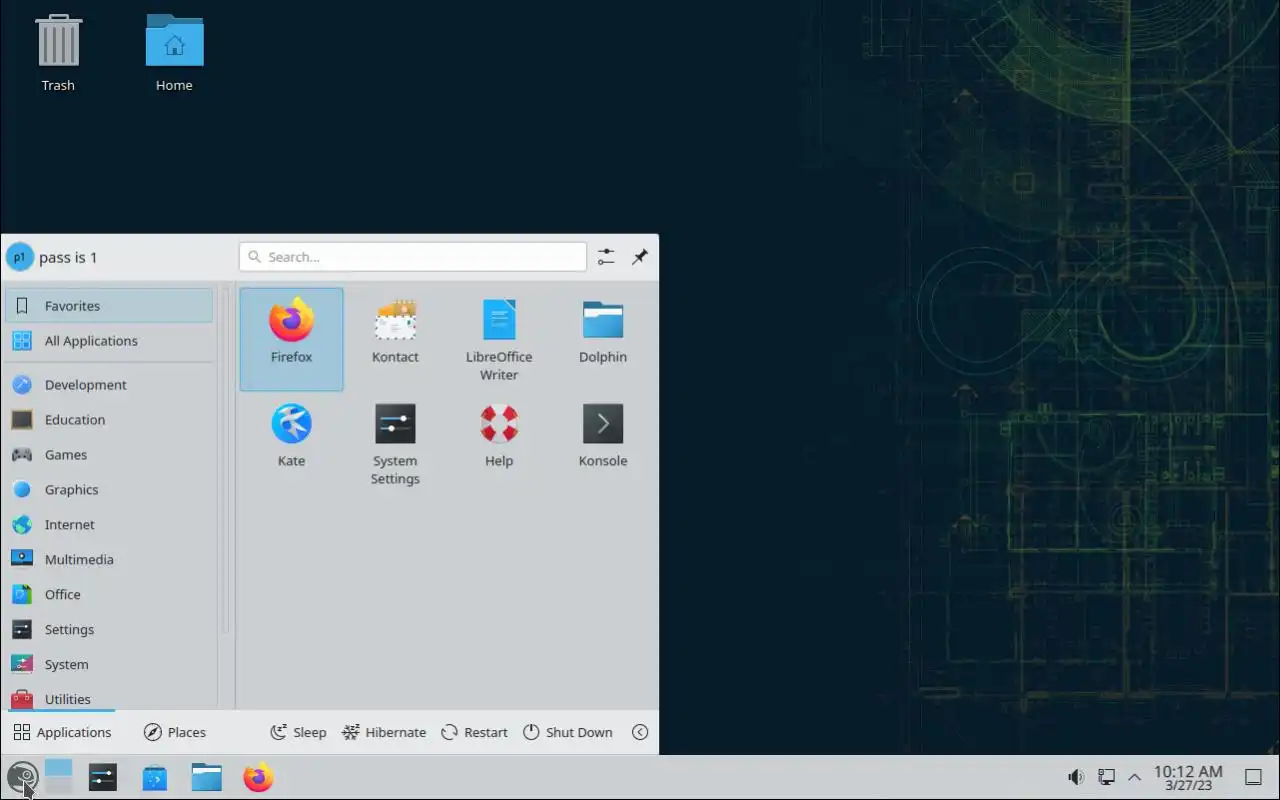The image size is (1280, 800).
Task: Open the network icon in the system tray
Action: pyautogui.click(x=1106, y=777)
